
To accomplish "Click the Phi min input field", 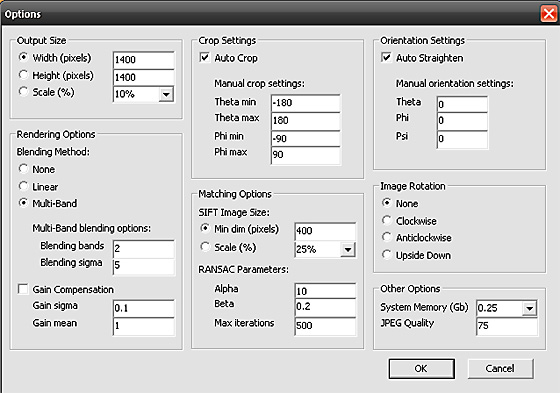I will coord(306,139).
